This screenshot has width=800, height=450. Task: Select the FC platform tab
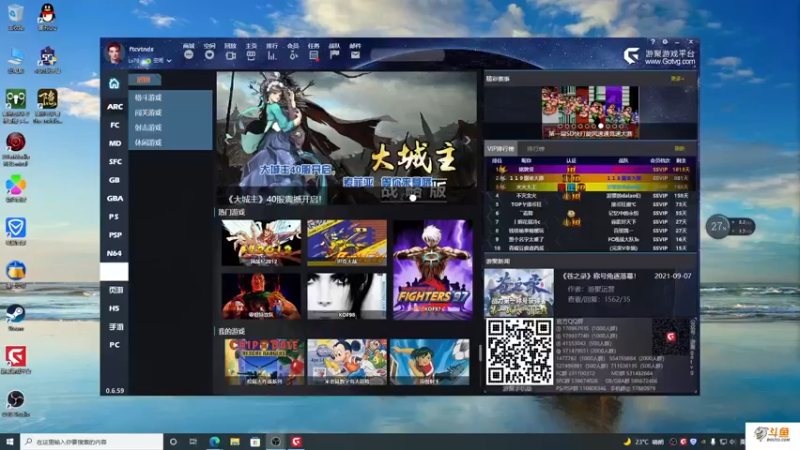click(114, 125)
